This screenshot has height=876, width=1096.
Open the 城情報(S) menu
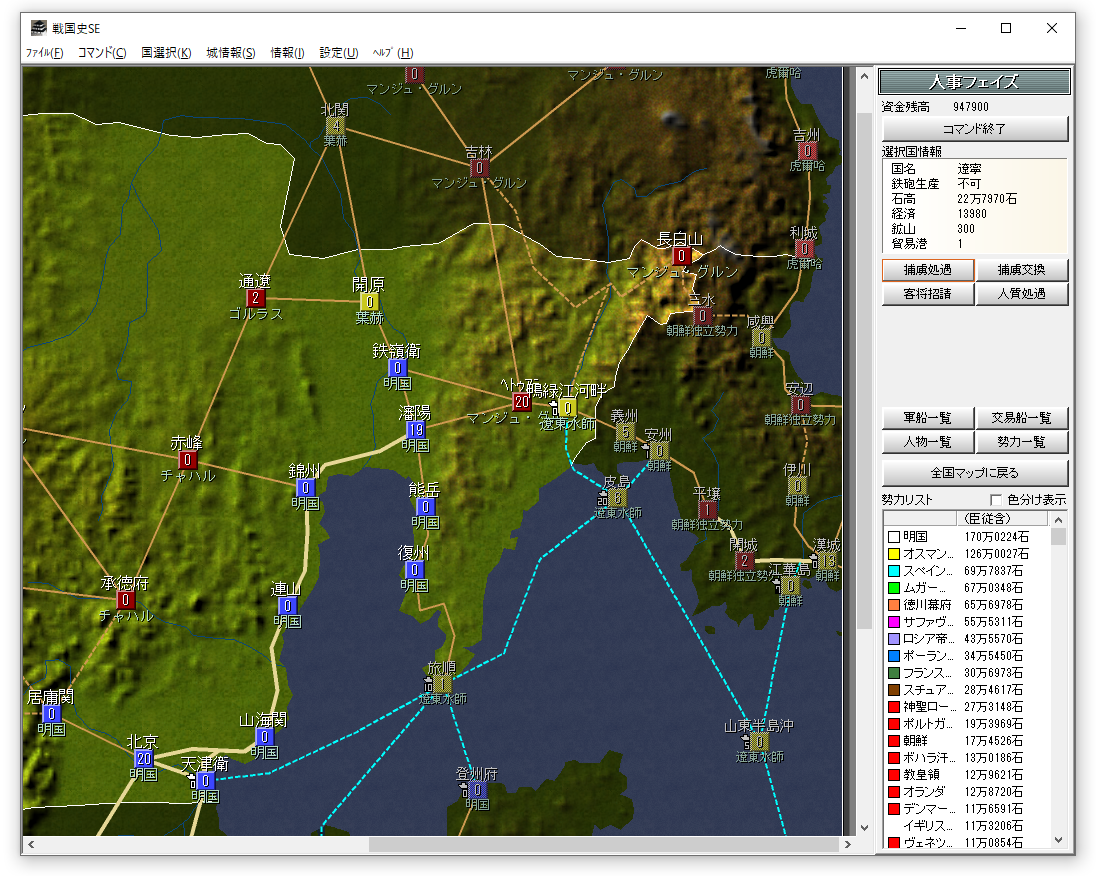click(230, 53)
